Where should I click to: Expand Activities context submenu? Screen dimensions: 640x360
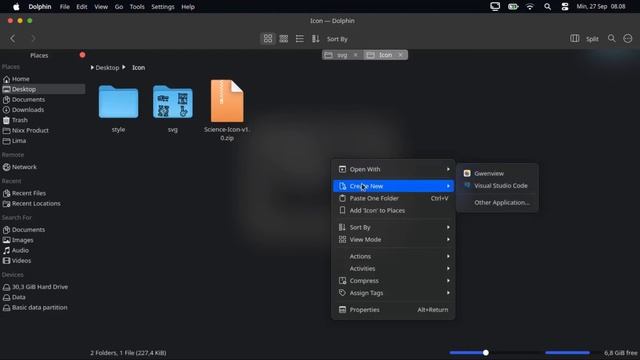pos(393,269)
